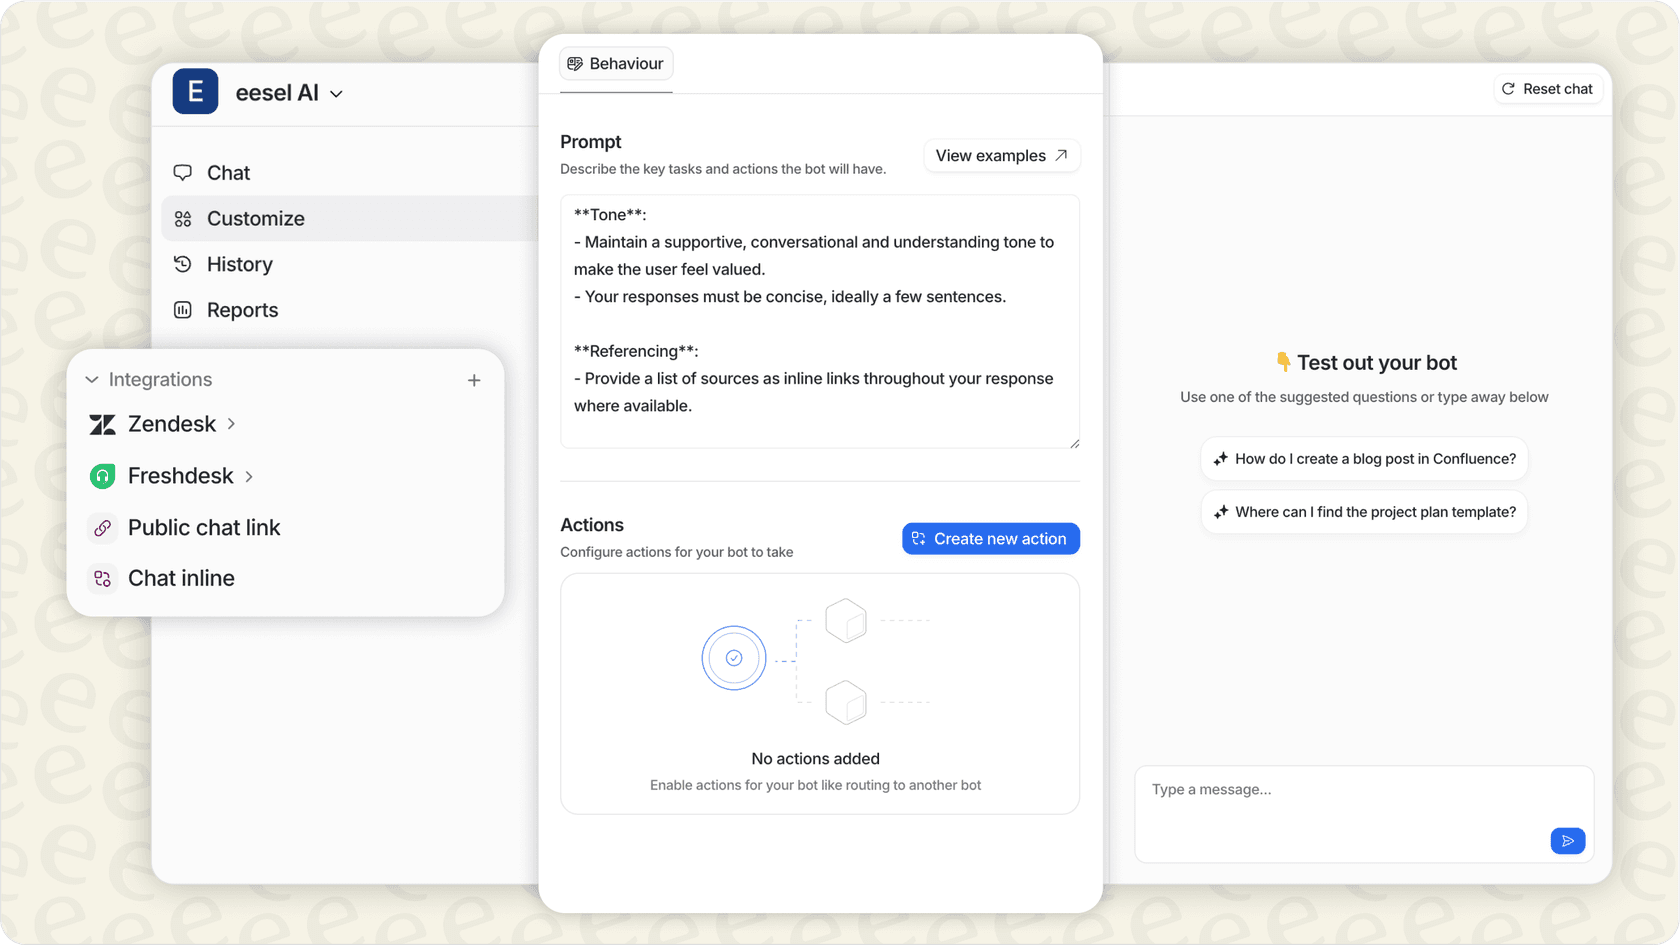Select the Chat speech bubble icon
The image size is (1680, 945).
tap(183, 172)
